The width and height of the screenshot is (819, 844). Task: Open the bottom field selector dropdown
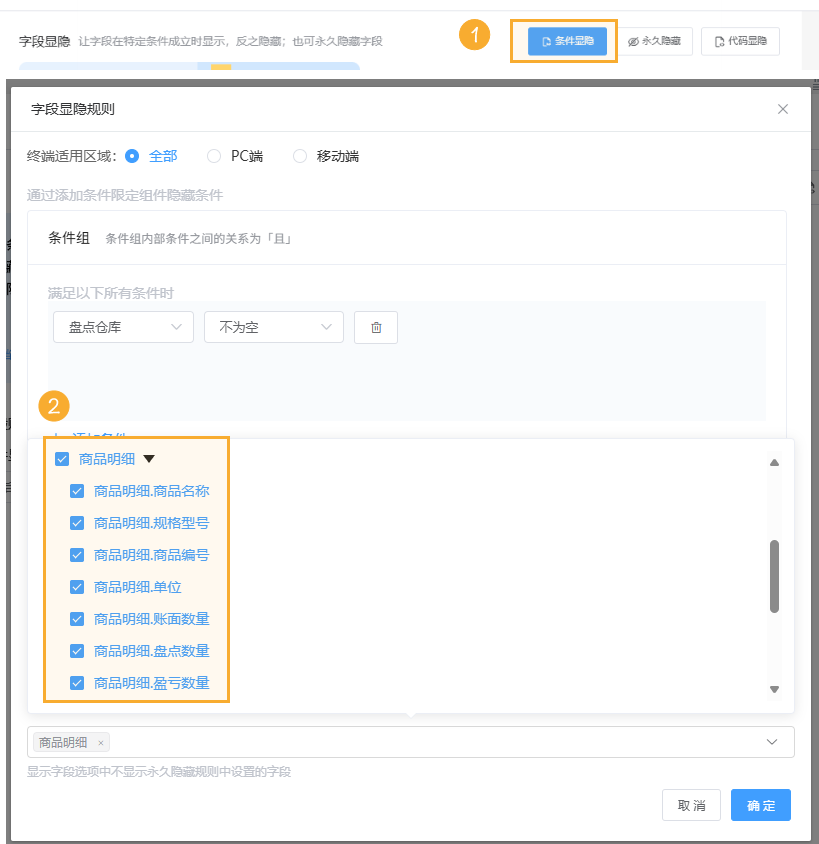770,742
